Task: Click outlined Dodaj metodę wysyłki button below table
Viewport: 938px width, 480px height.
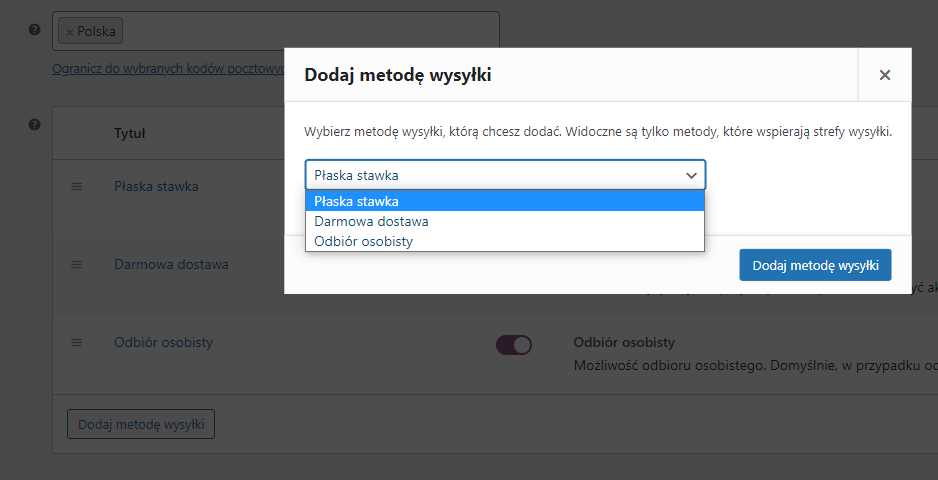Action: pos(141,424)
